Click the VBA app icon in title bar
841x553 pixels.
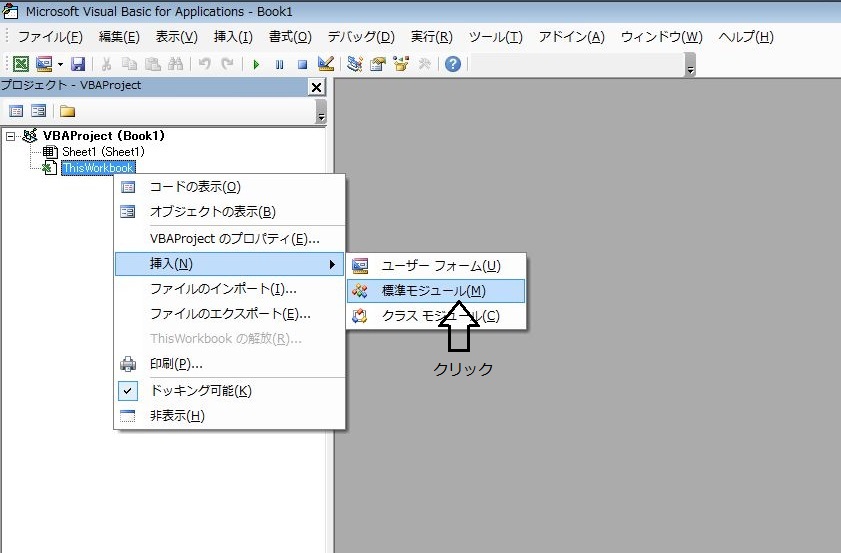coord(11,11)
